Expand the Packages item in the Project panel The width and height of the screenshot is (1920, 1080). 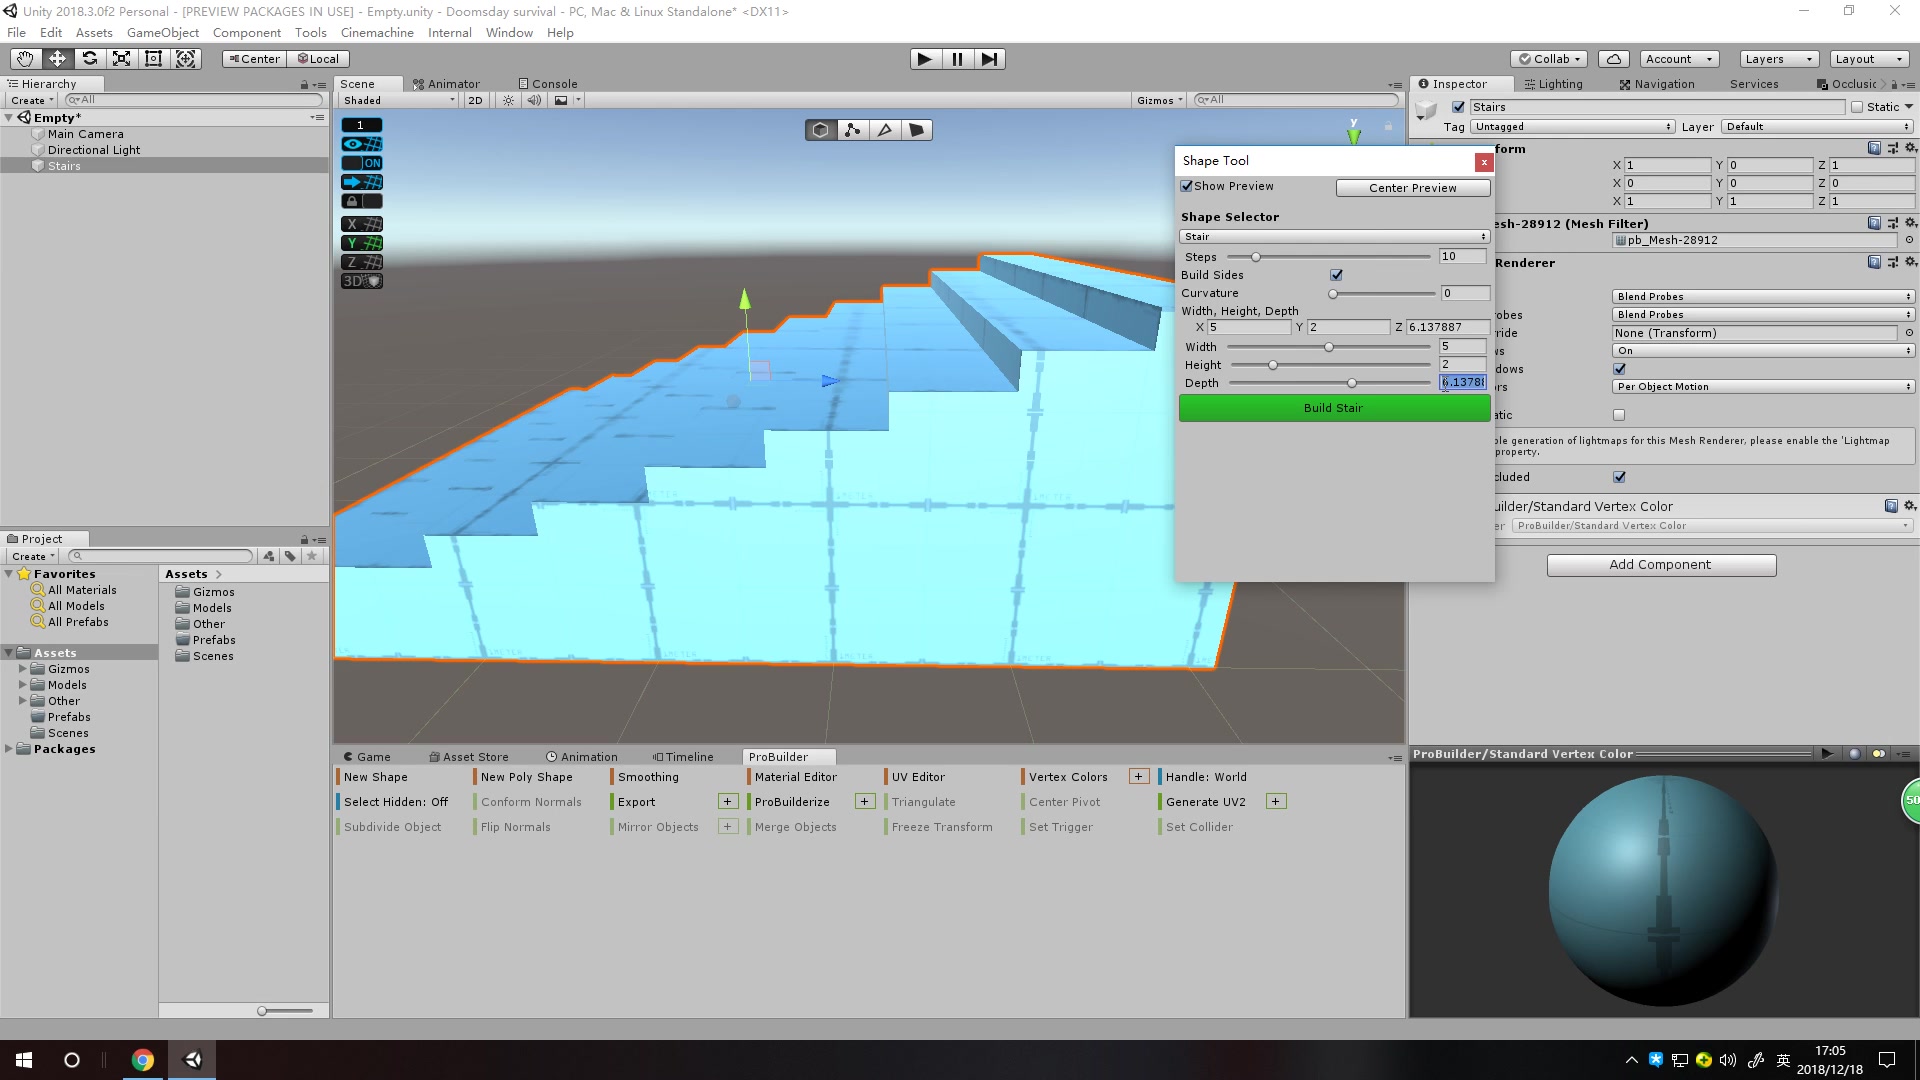coord(8,748)
